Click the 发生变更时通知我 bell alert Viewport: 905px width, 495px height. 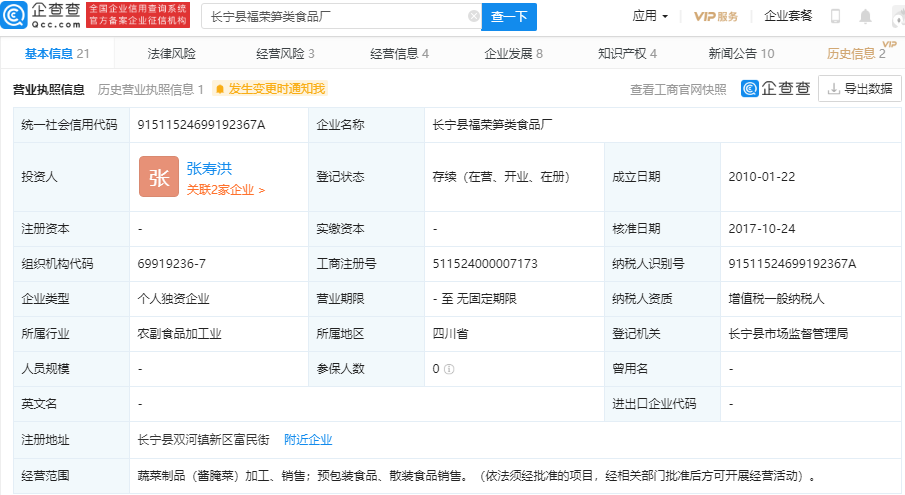[270, 89]
